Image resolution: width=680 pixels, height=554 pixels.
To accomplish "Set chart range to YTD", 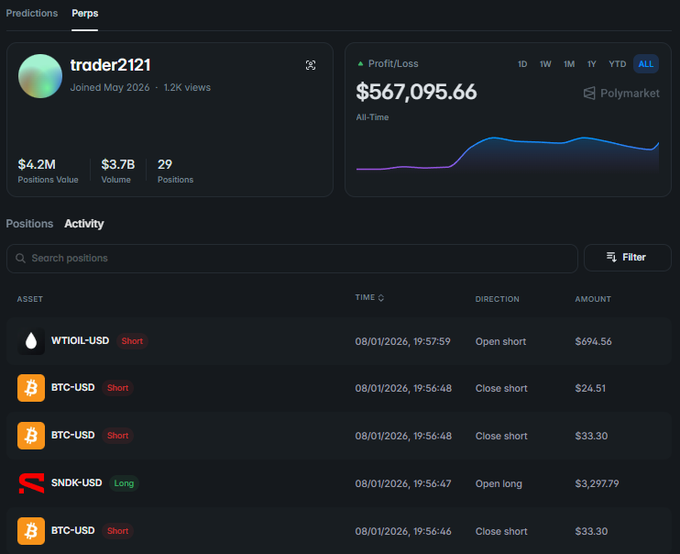I will tap(617, 64).
